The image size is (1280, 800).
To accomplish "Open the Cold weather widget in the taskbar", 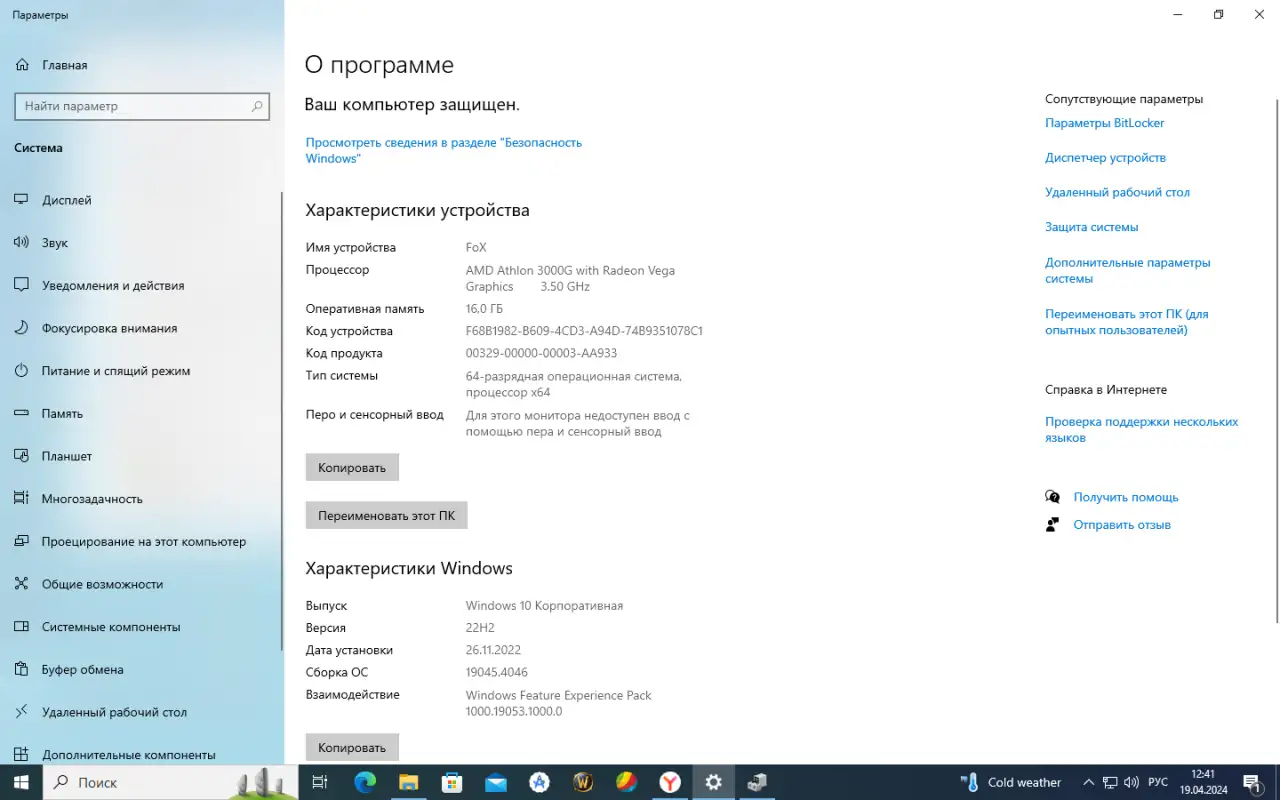I will point(1011,783).
